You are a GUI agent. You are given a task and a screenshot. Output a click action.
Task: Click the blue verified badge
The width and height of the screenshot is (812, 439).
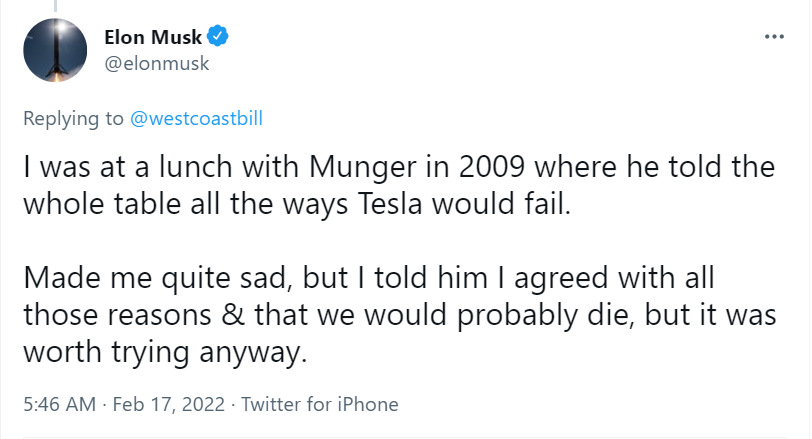tap(219, 38)
